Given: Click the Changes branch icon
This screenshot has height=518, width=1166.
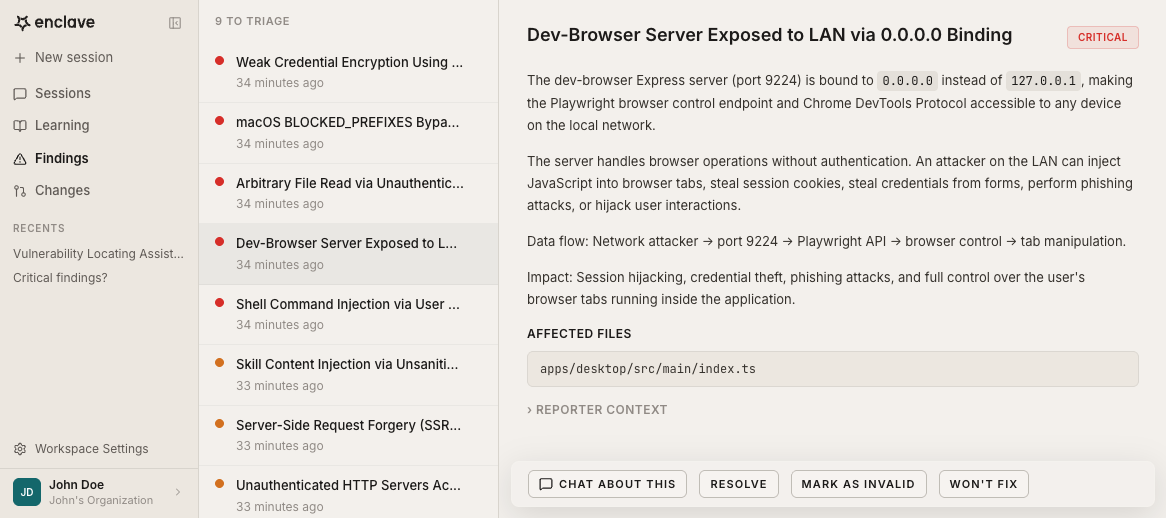Looking at the screenshot, I should (x=20, y=191).
